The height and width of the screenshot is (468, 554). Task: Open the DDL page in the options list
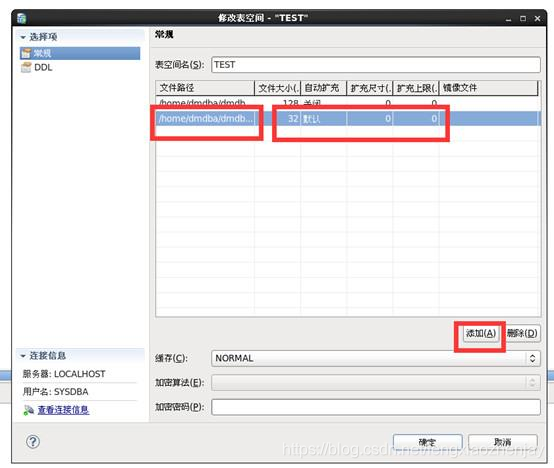[43, 67]
